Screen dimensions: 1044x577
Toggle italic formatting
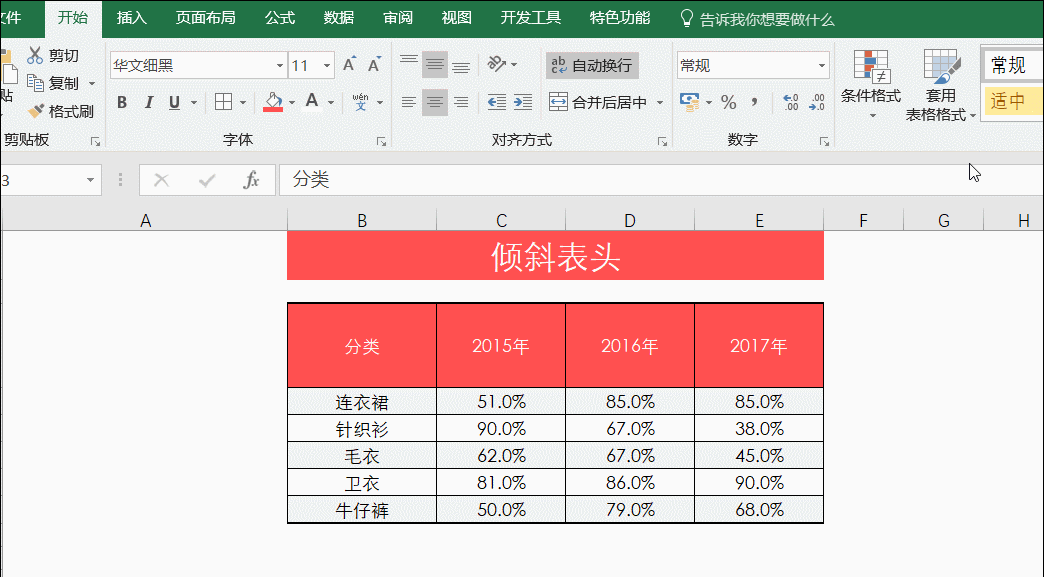click(148, 102)
